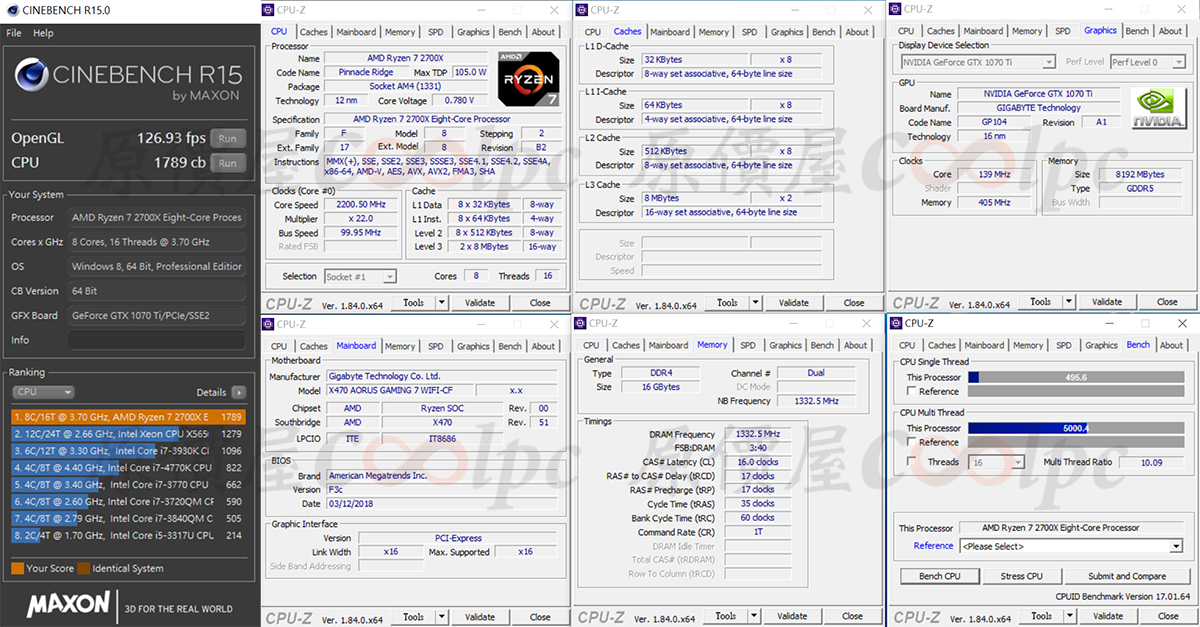Click the Multi Thread This Processor bar showing 5000.4
The image size is (1200, 627).
pos(1075,428)
